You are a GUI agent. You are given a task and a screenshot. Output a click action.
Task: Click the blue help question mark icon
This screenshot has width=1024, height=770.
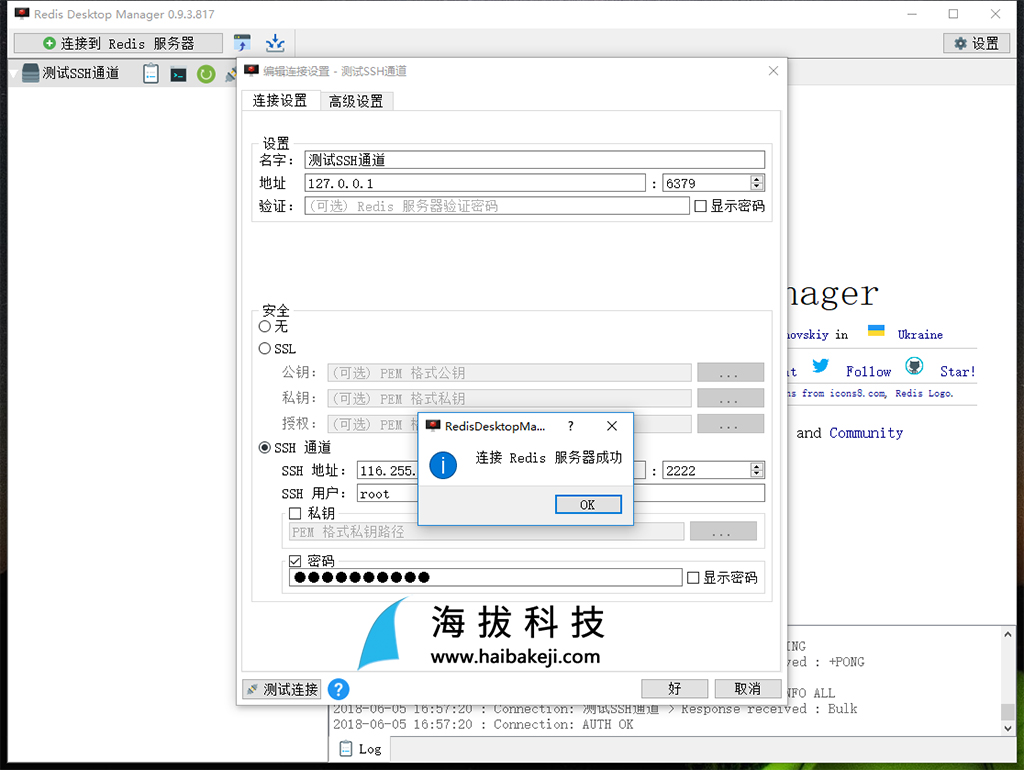pyautogui.click(x=338, y=689)
